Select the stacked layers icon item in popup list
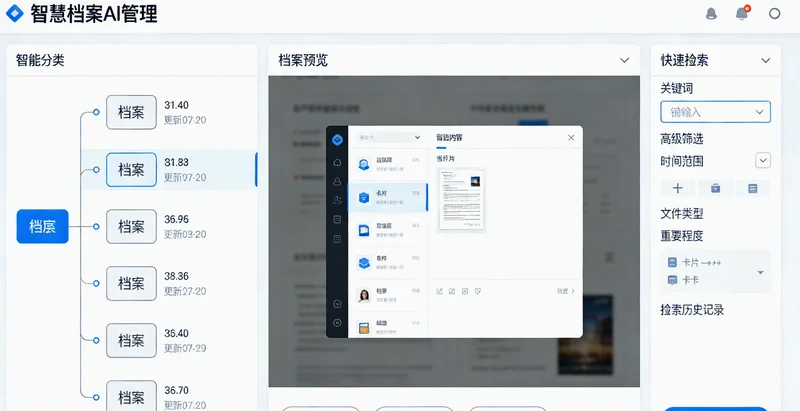This screenshot has height=411, width=800. pos(388,263)
